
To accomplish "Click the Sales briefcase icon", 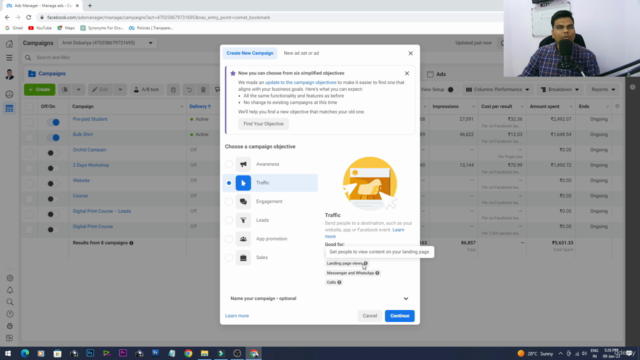I will click(243, 258).
